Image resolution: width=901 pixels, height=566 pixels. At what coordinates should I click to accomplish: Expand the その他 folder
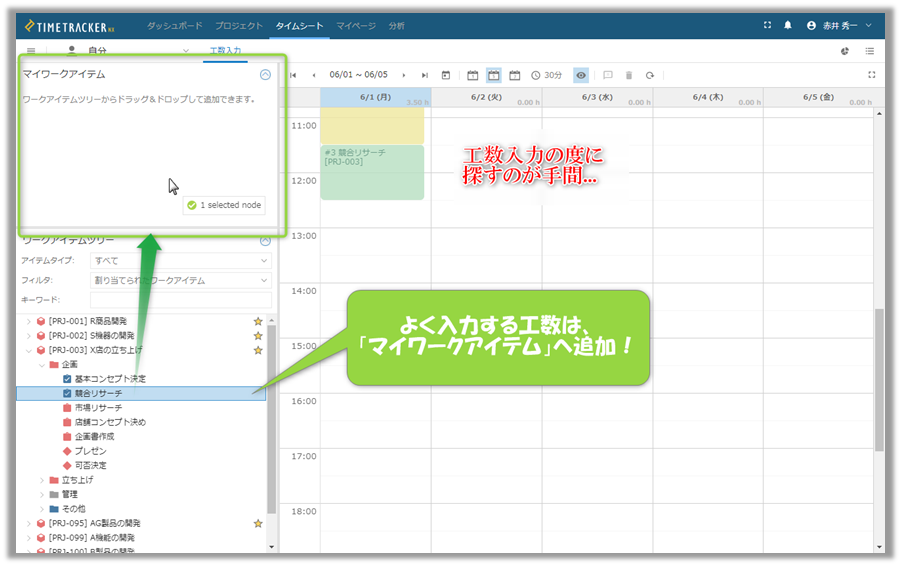point(41,509)
